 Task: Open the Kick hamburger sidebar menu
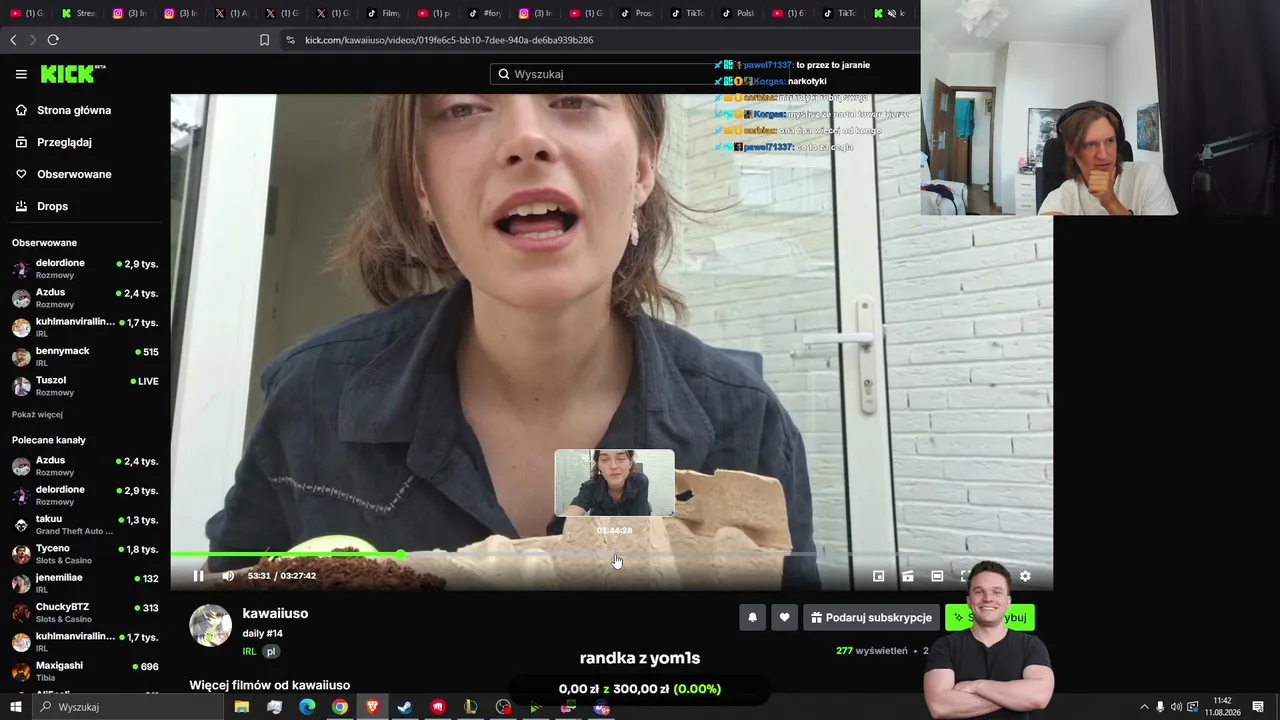pos(21,74)
